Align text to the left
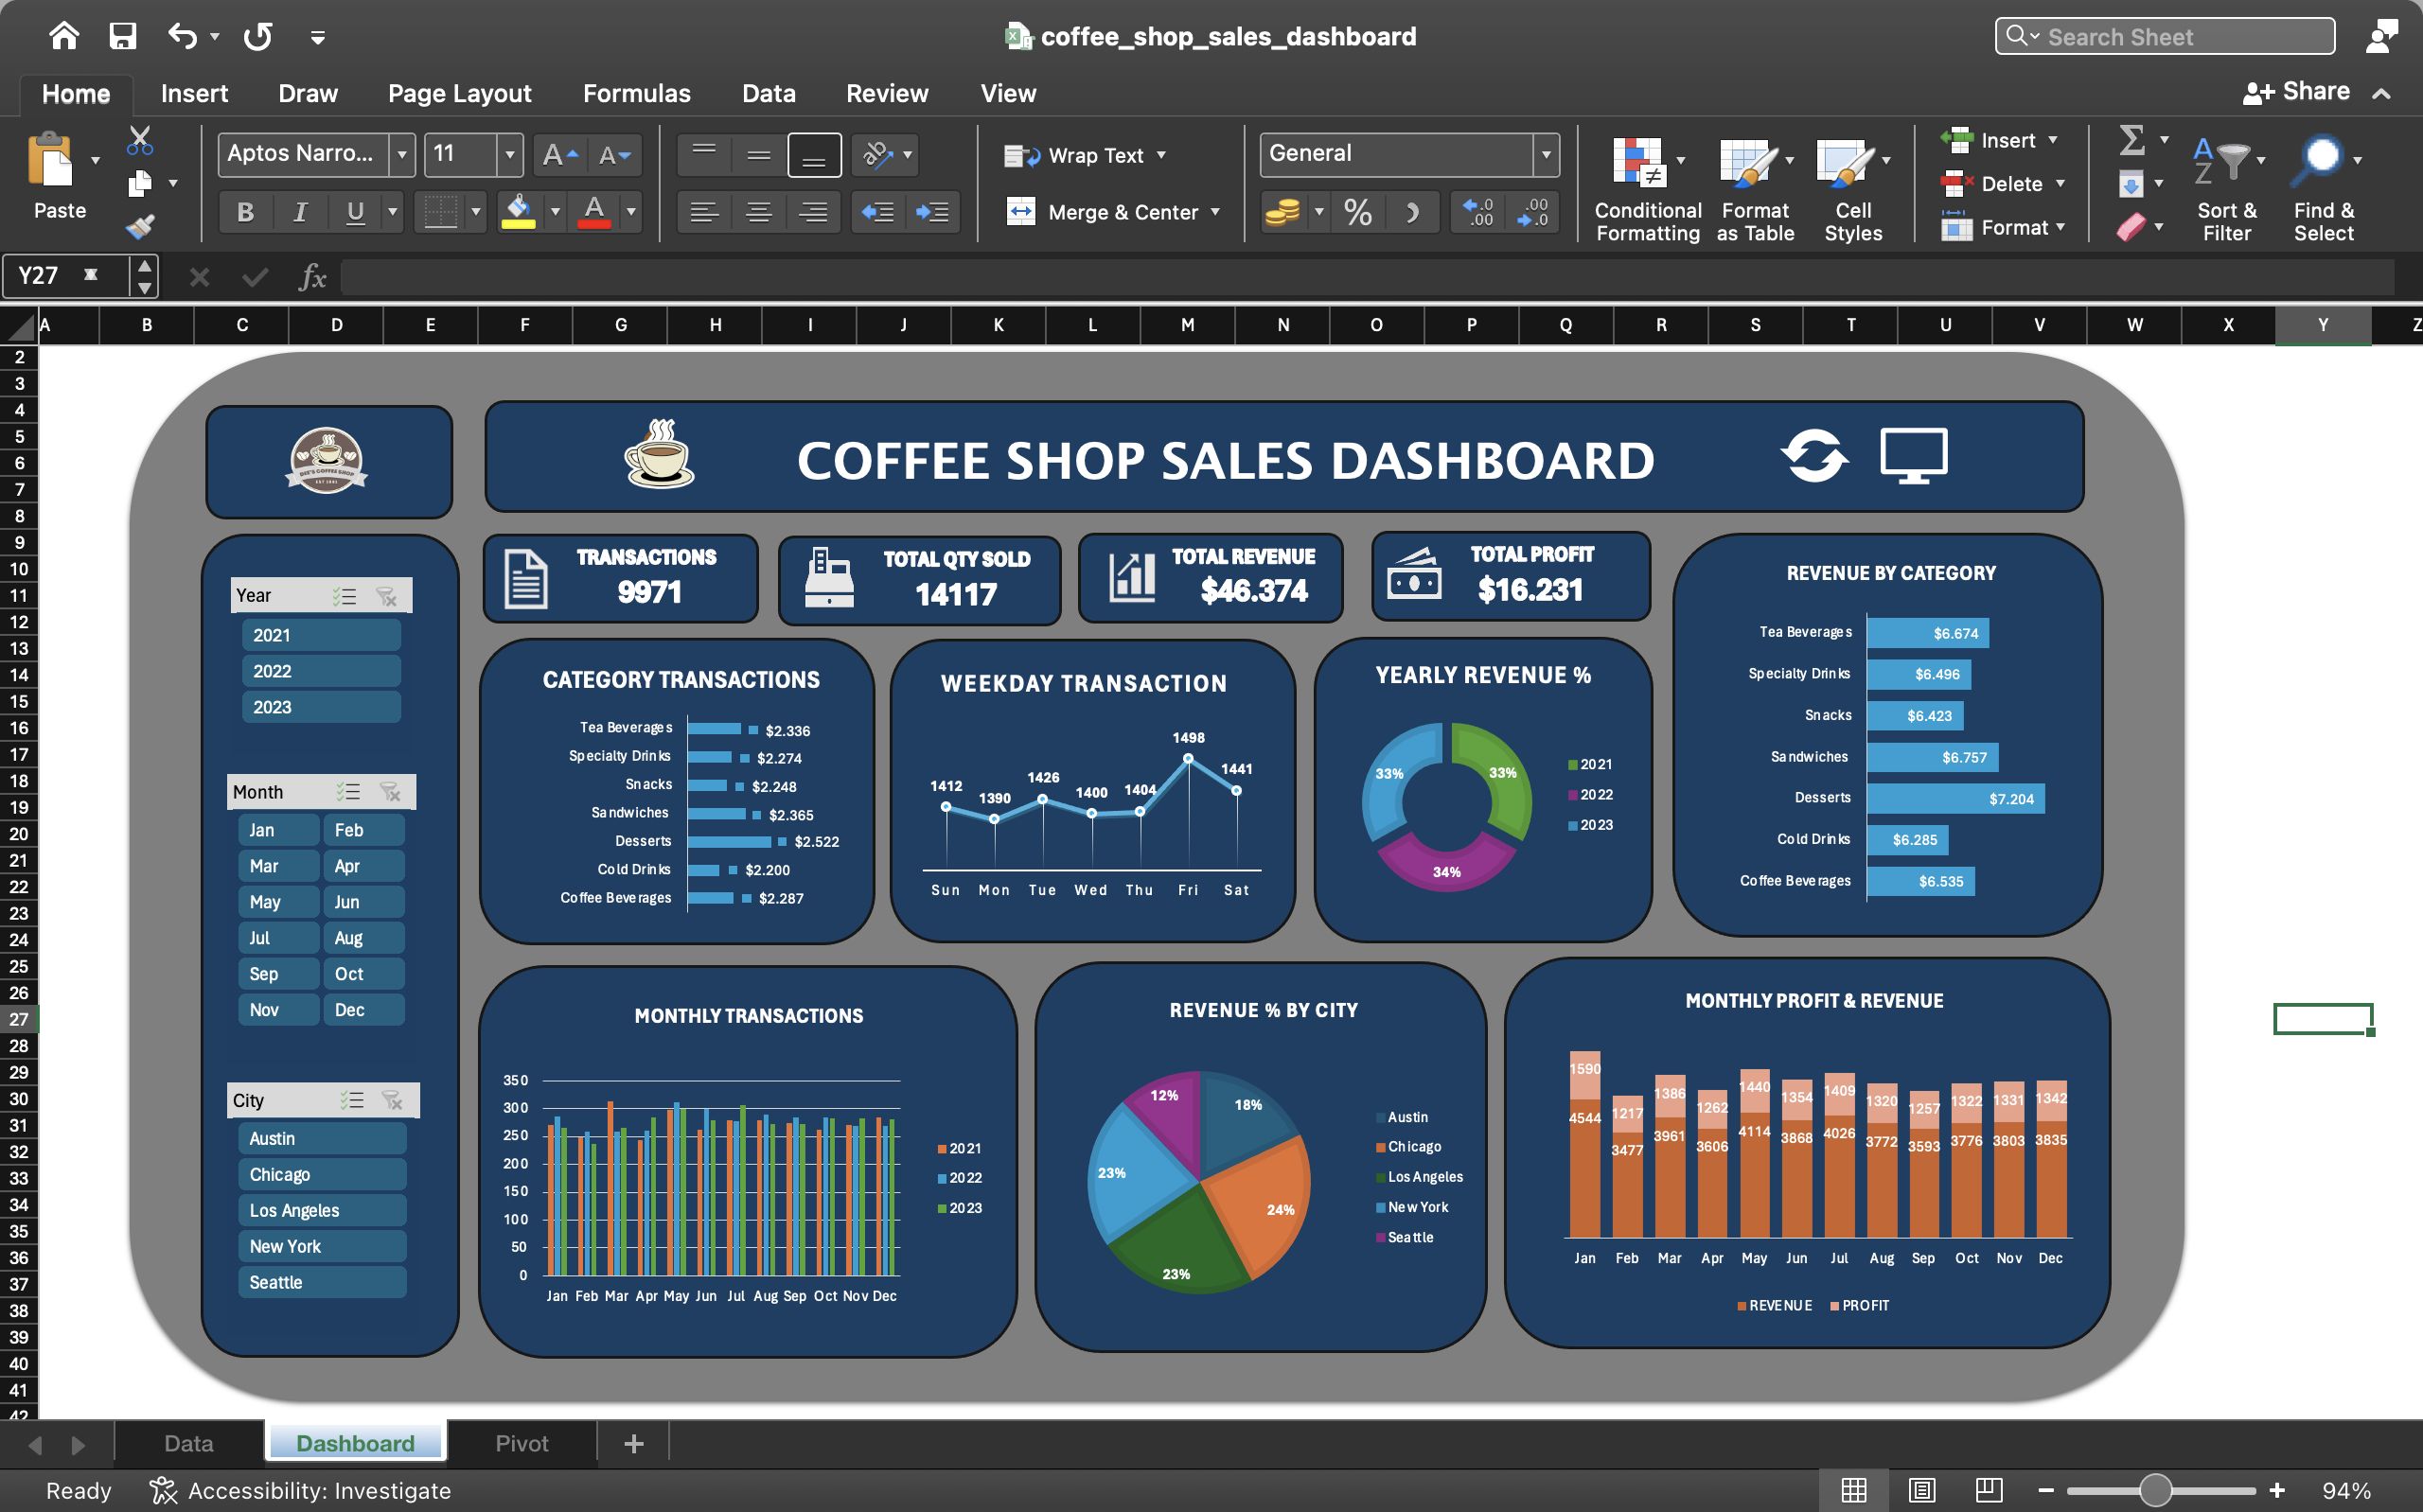2423x1512 pixels. coord(704,212)
